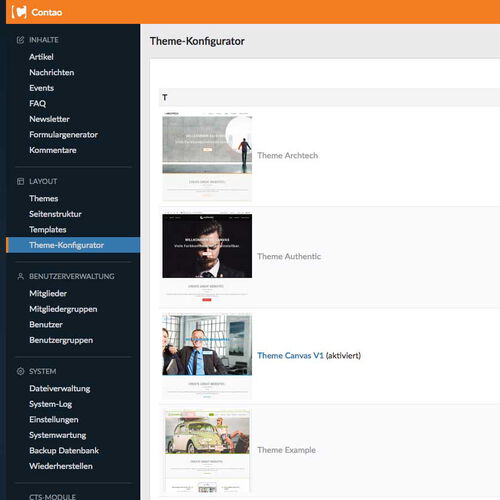Click the Theme Archtech preview thumbnail

[207, 157]
